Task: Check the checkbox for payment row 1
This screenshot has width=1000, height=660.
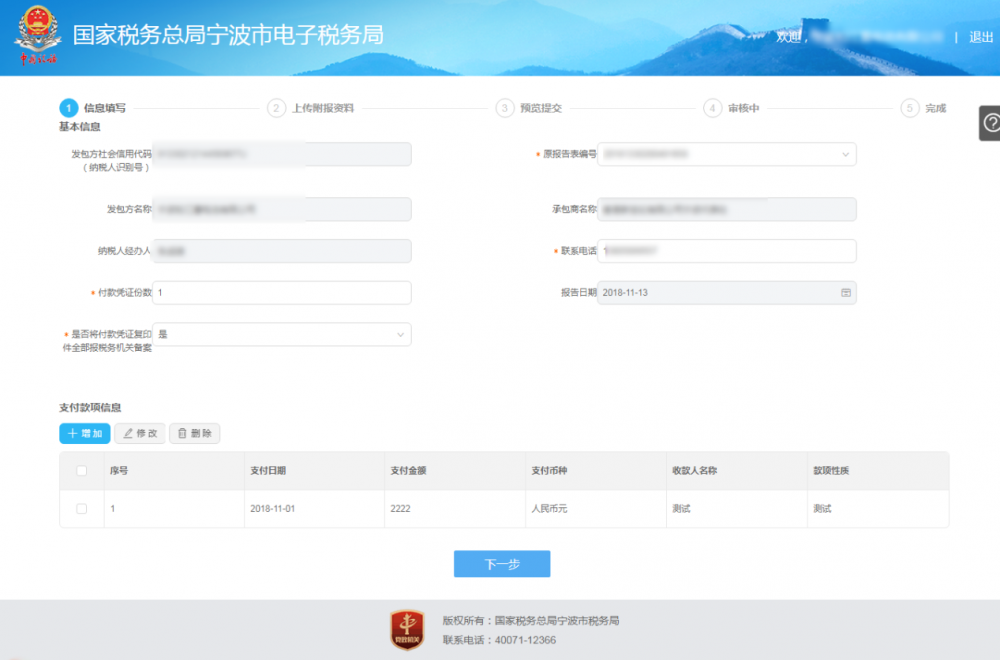Action: point(83,509)
